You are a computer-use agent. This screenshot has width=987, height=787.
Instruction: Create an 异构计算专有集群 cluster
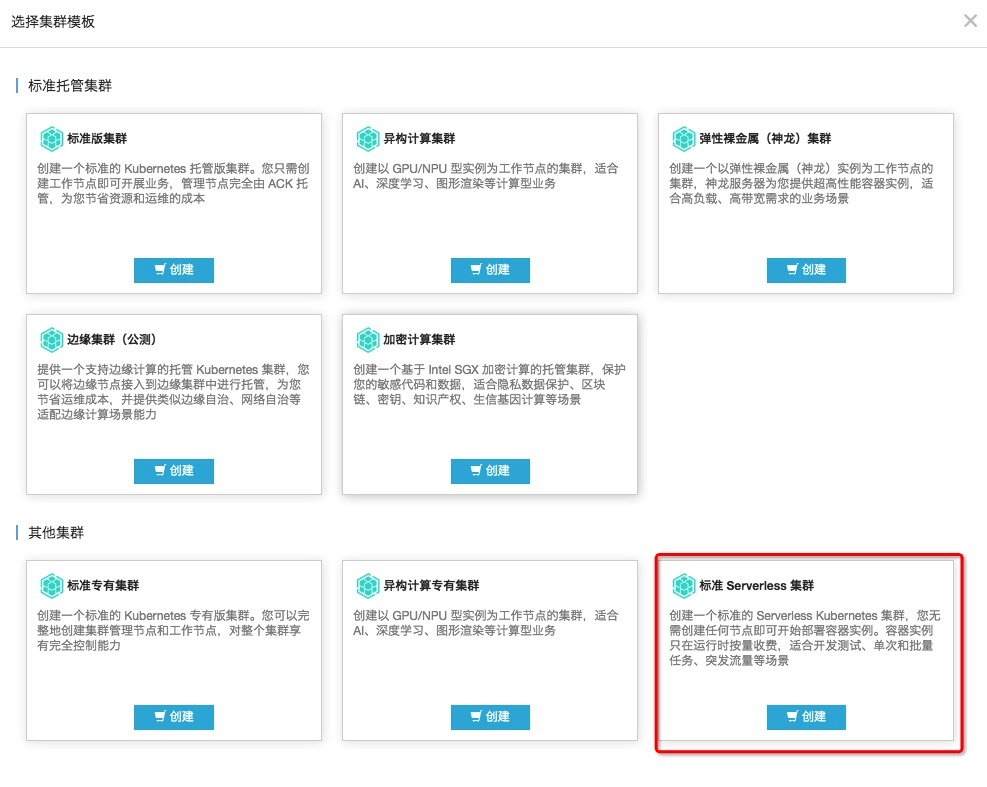pyautogui.click(x=490, y=717)
